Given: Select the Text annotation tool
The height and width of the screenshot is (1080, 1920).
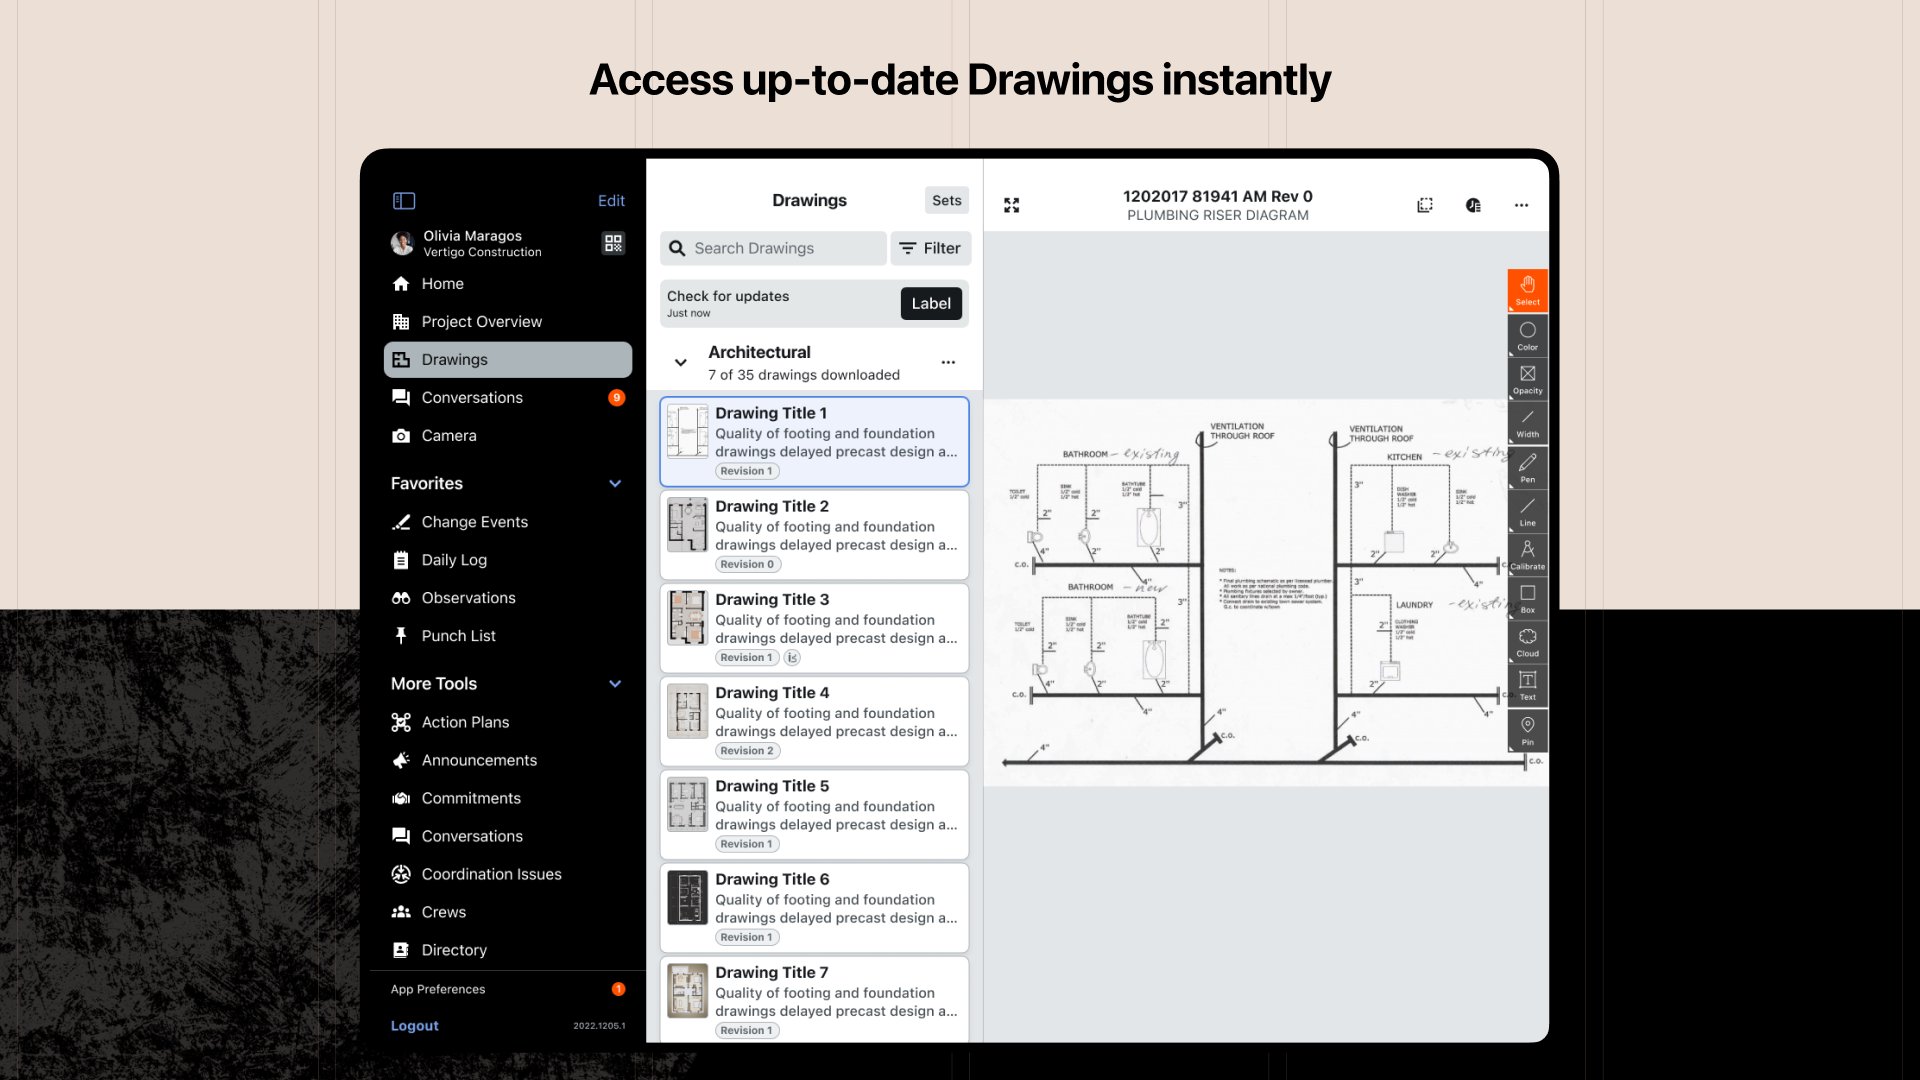Looking at the screenshot, I should tap(1527, 684).
